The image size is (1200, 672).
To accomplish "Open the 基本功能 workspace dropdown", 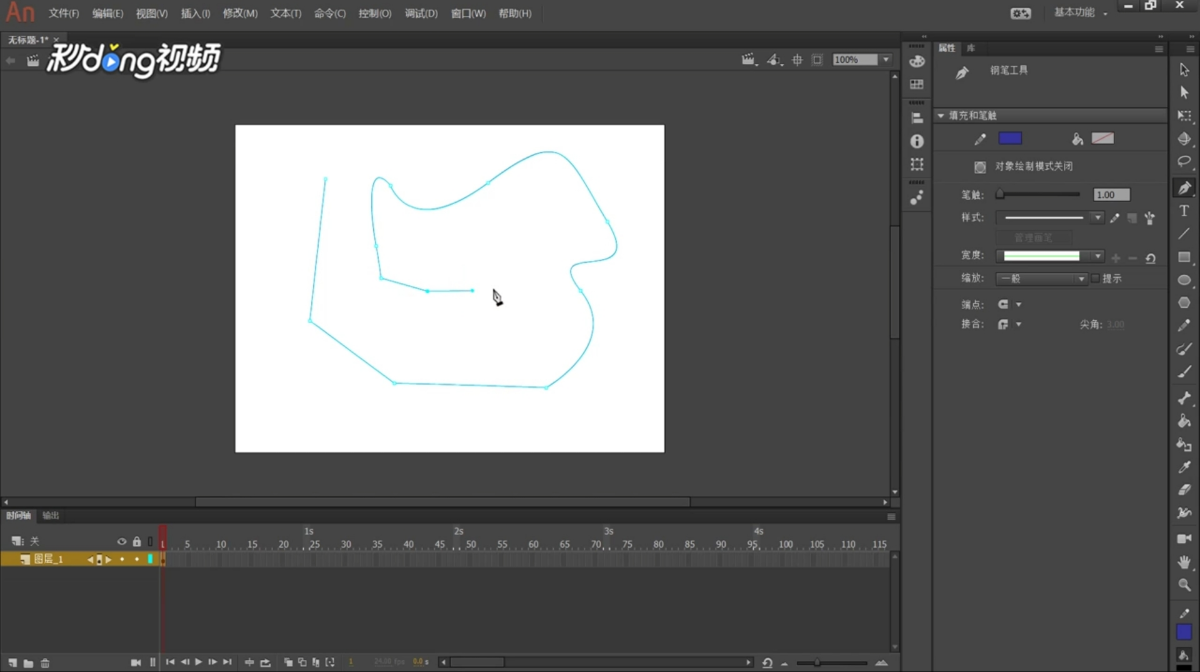I will click(1080, 13).
